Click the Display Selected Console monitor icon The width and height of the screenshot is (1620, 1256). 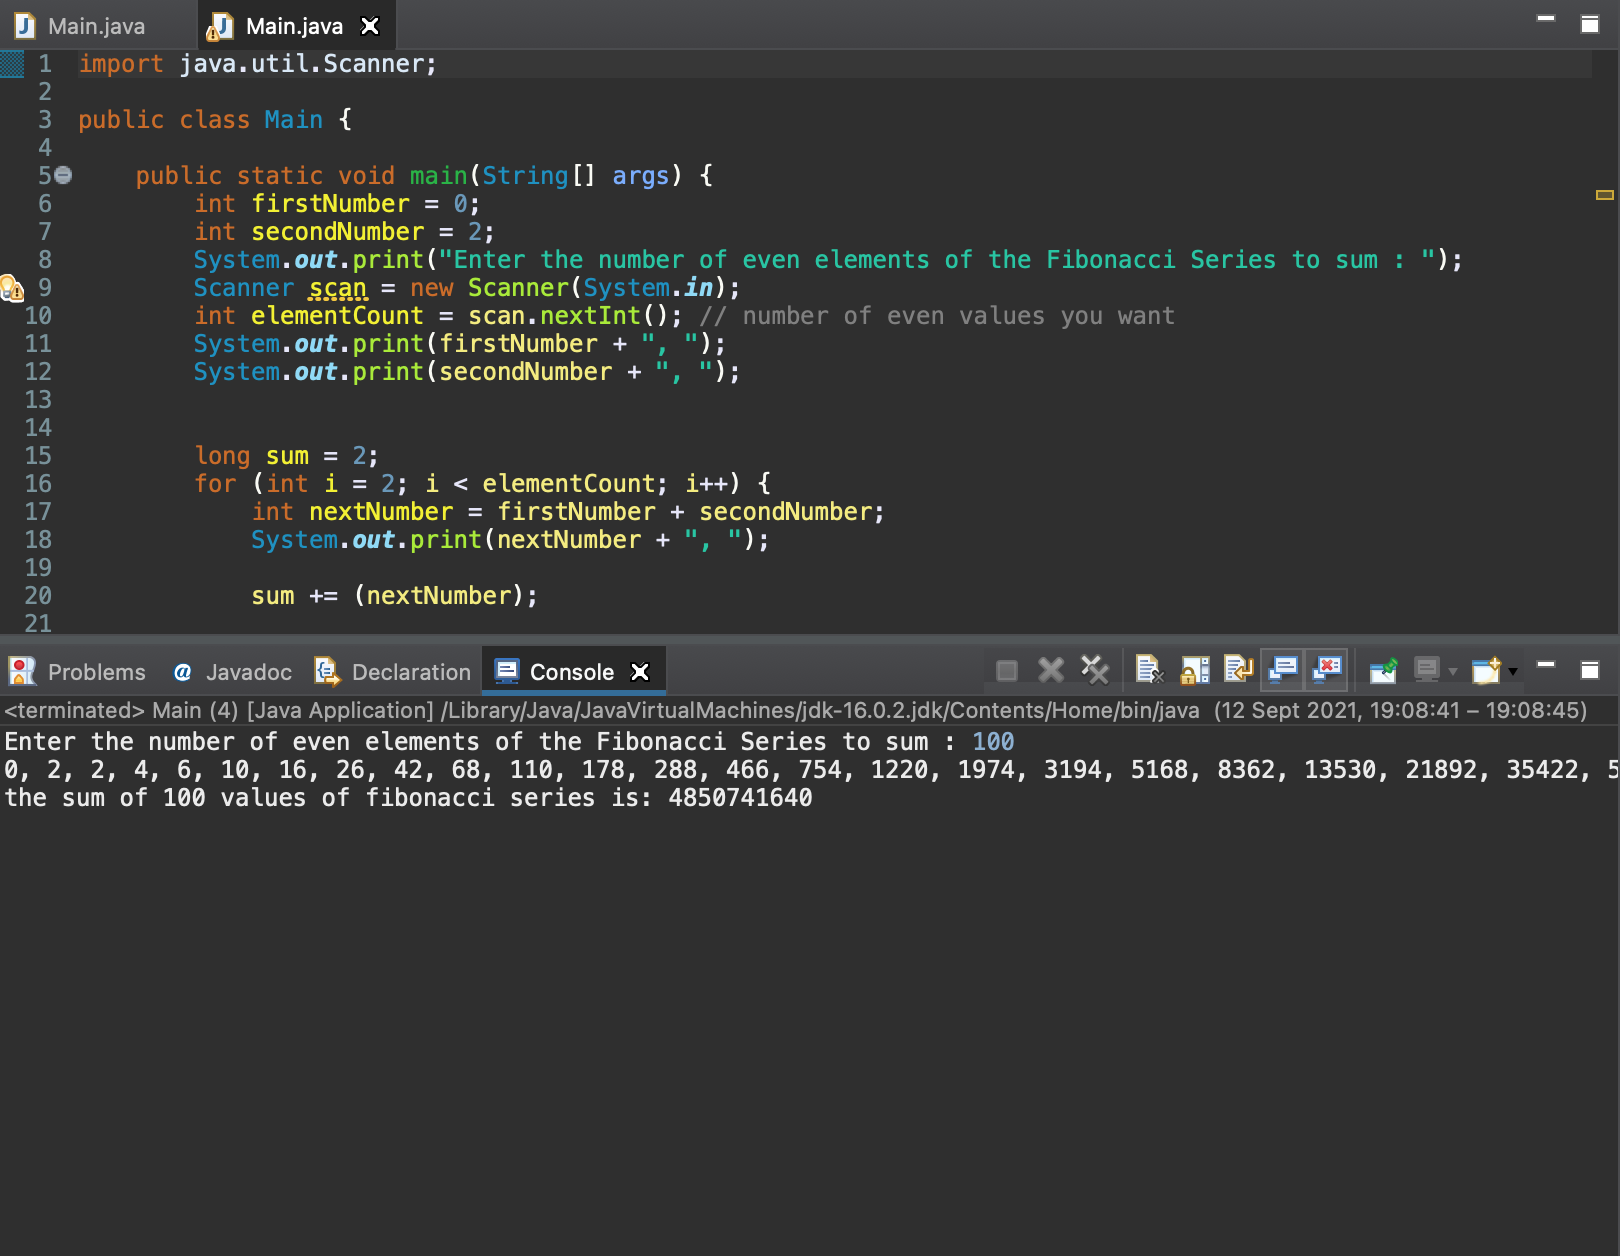[x=1427, y=670]
